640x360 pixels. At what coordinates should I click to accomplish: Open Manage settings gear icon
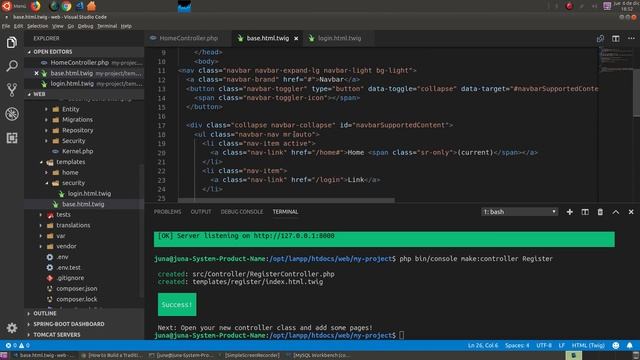(12, 328)
